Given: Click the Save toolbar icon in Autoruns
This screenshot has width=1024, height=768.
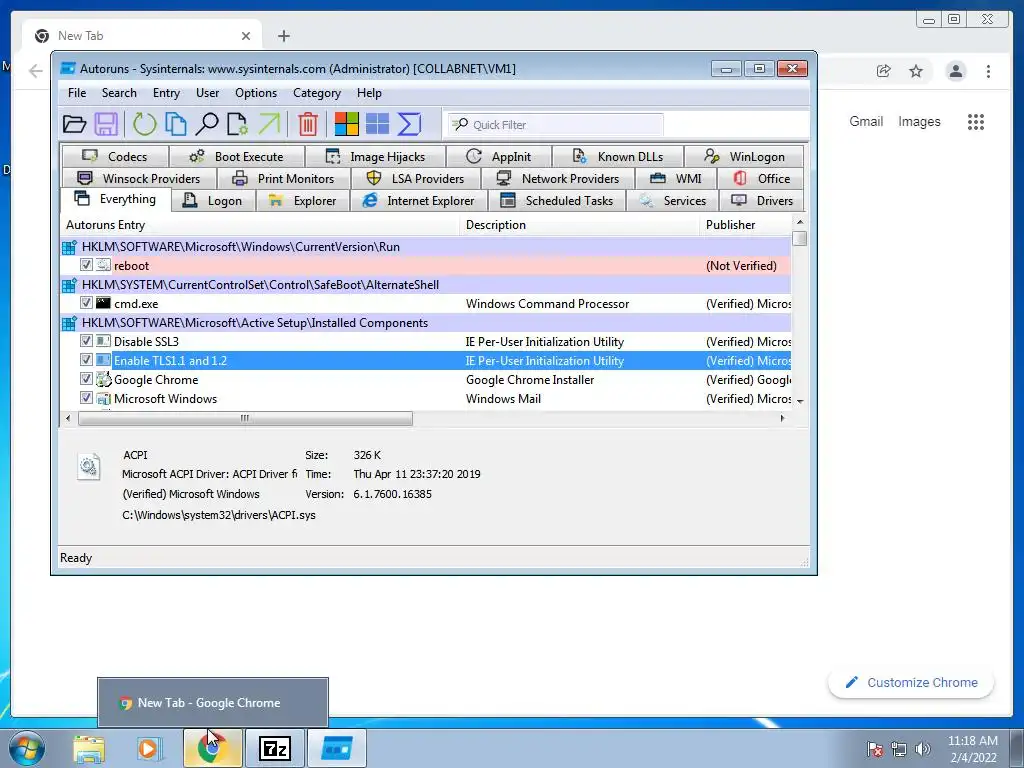Looking at the screenshot, I should (106, 124).
